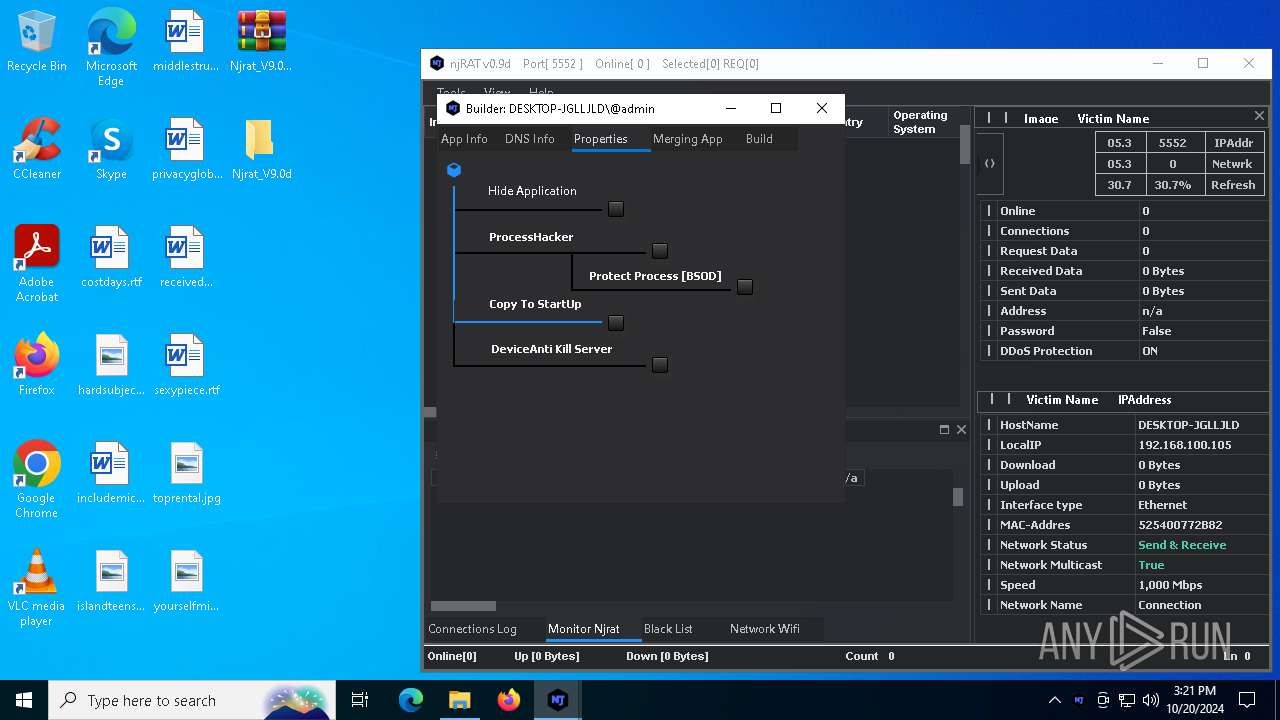This screenshot has height=720, width=1280.
Task: Click the Builder window title icon
Action: (x=453, y=108)
